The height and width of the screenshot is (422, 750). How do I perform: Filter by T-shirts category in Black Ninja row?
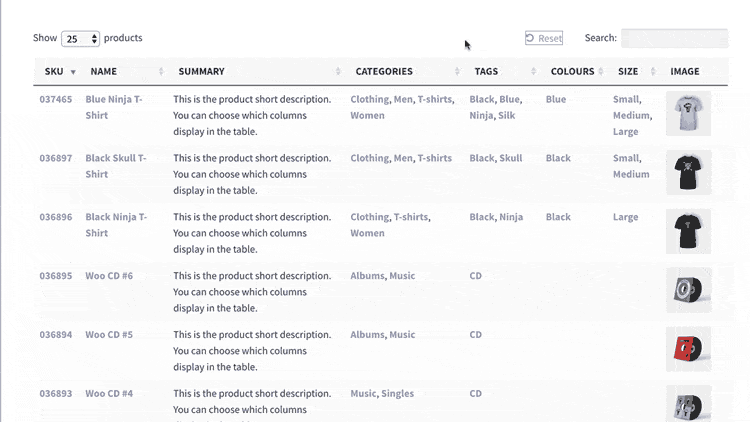pyautogui.click(x=411, y=217)
